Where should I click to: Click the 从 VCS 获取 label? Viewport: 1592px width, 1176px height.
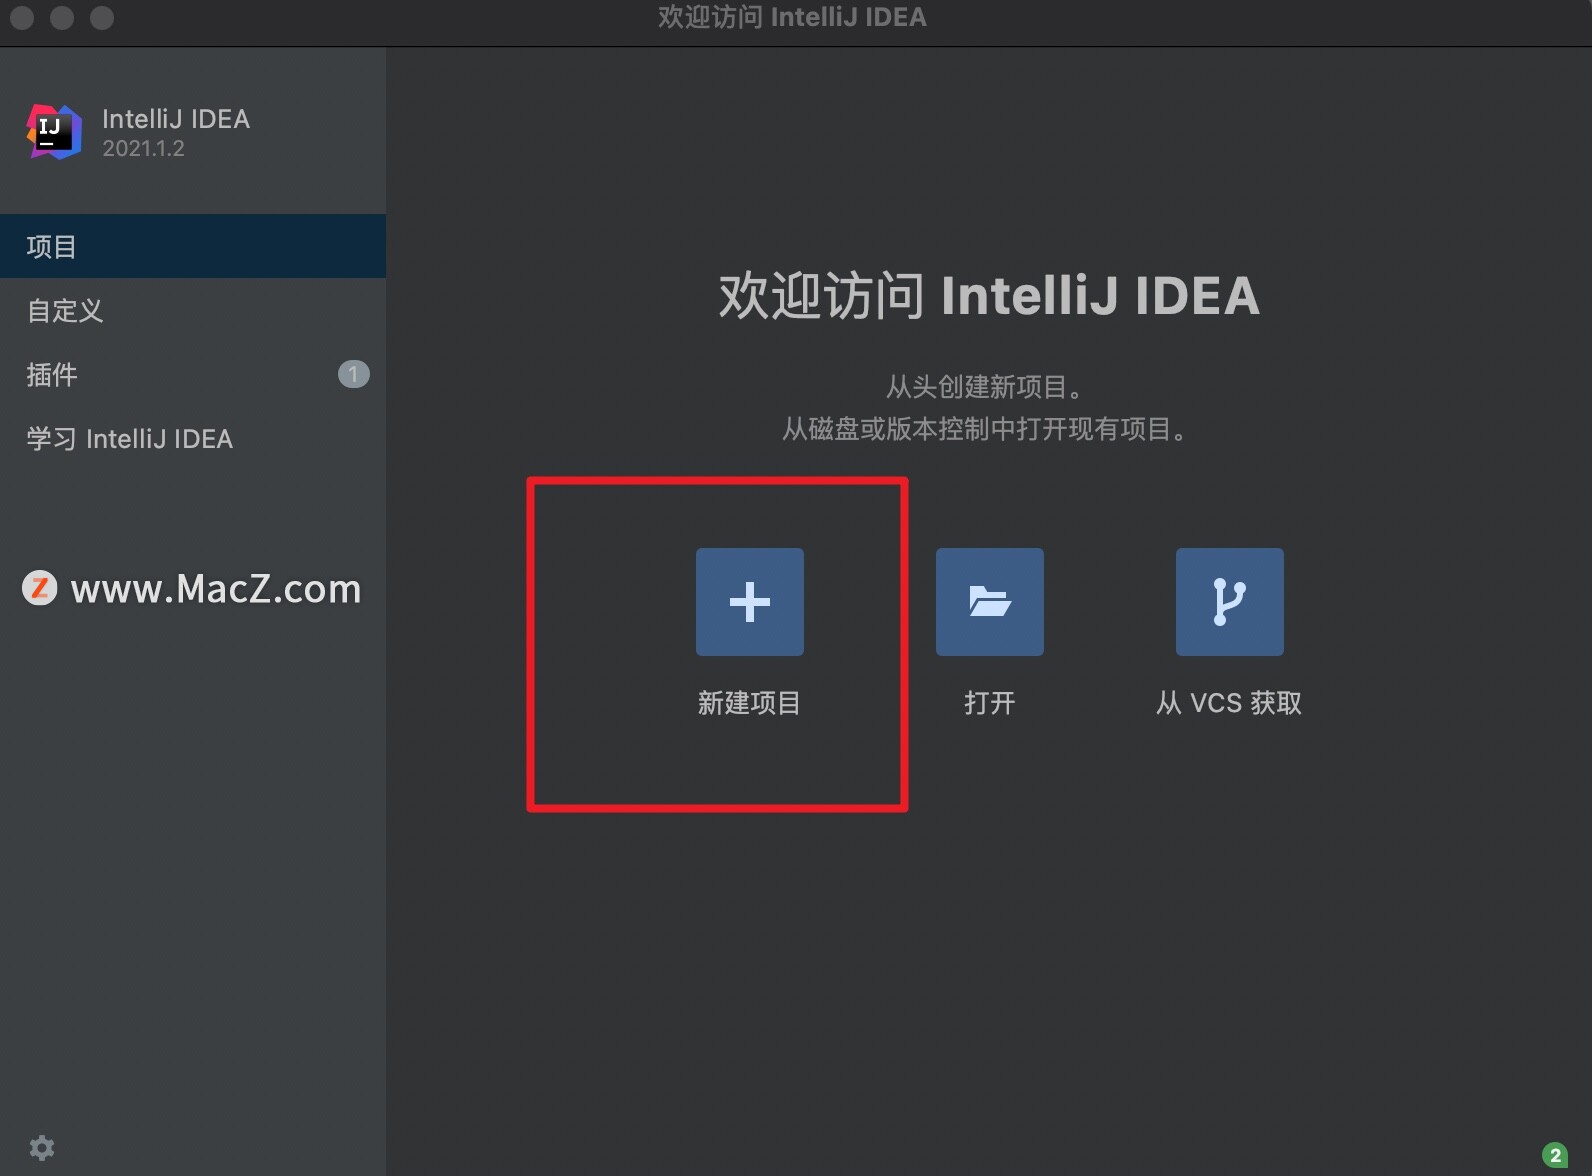click(1230, 703)
